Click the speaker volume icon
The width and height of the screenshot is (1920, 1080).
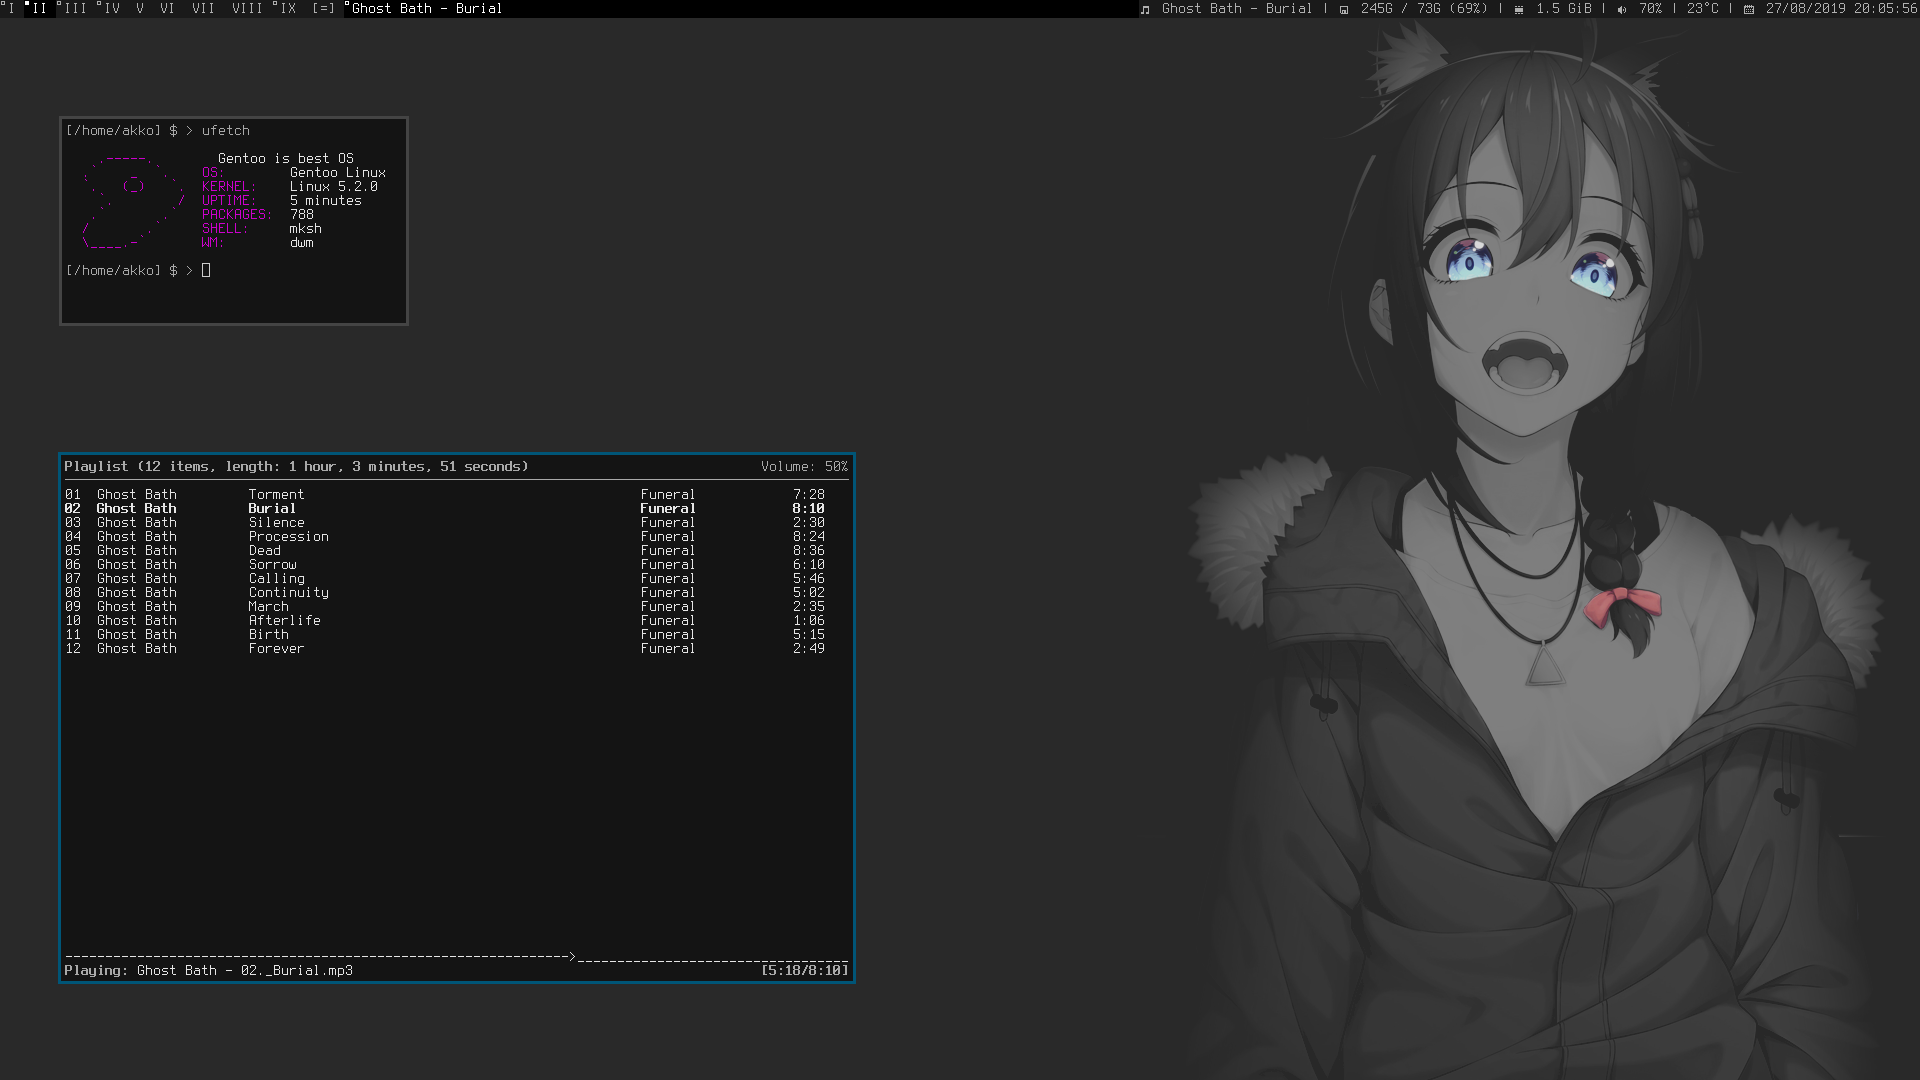pos(1621,9)
